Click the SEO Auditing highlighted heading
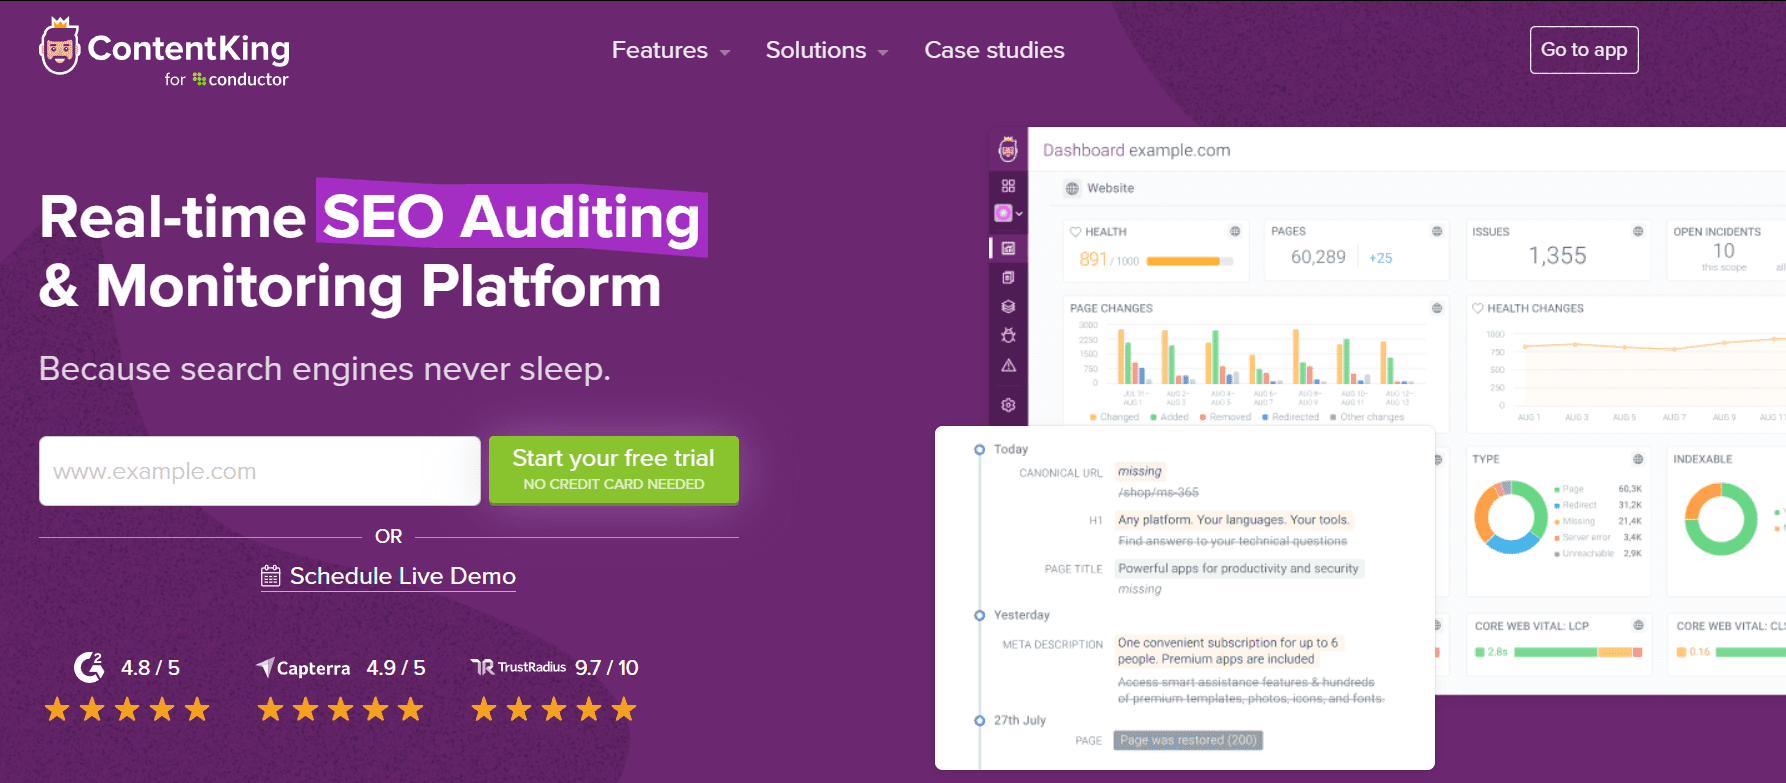This screenshot has height=783, width=1786. [x=511, y=217]
